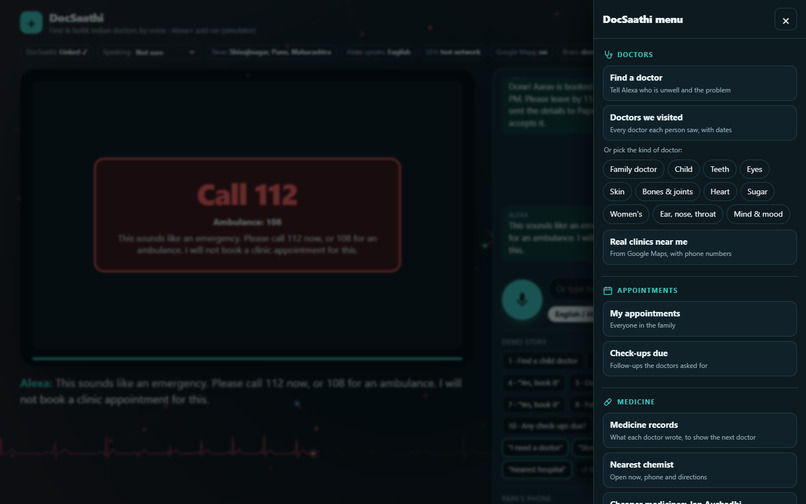The width and height of the screenshot is (806, 504).
Task: Open Check-ups due
Action: click(x=700, y=358)
